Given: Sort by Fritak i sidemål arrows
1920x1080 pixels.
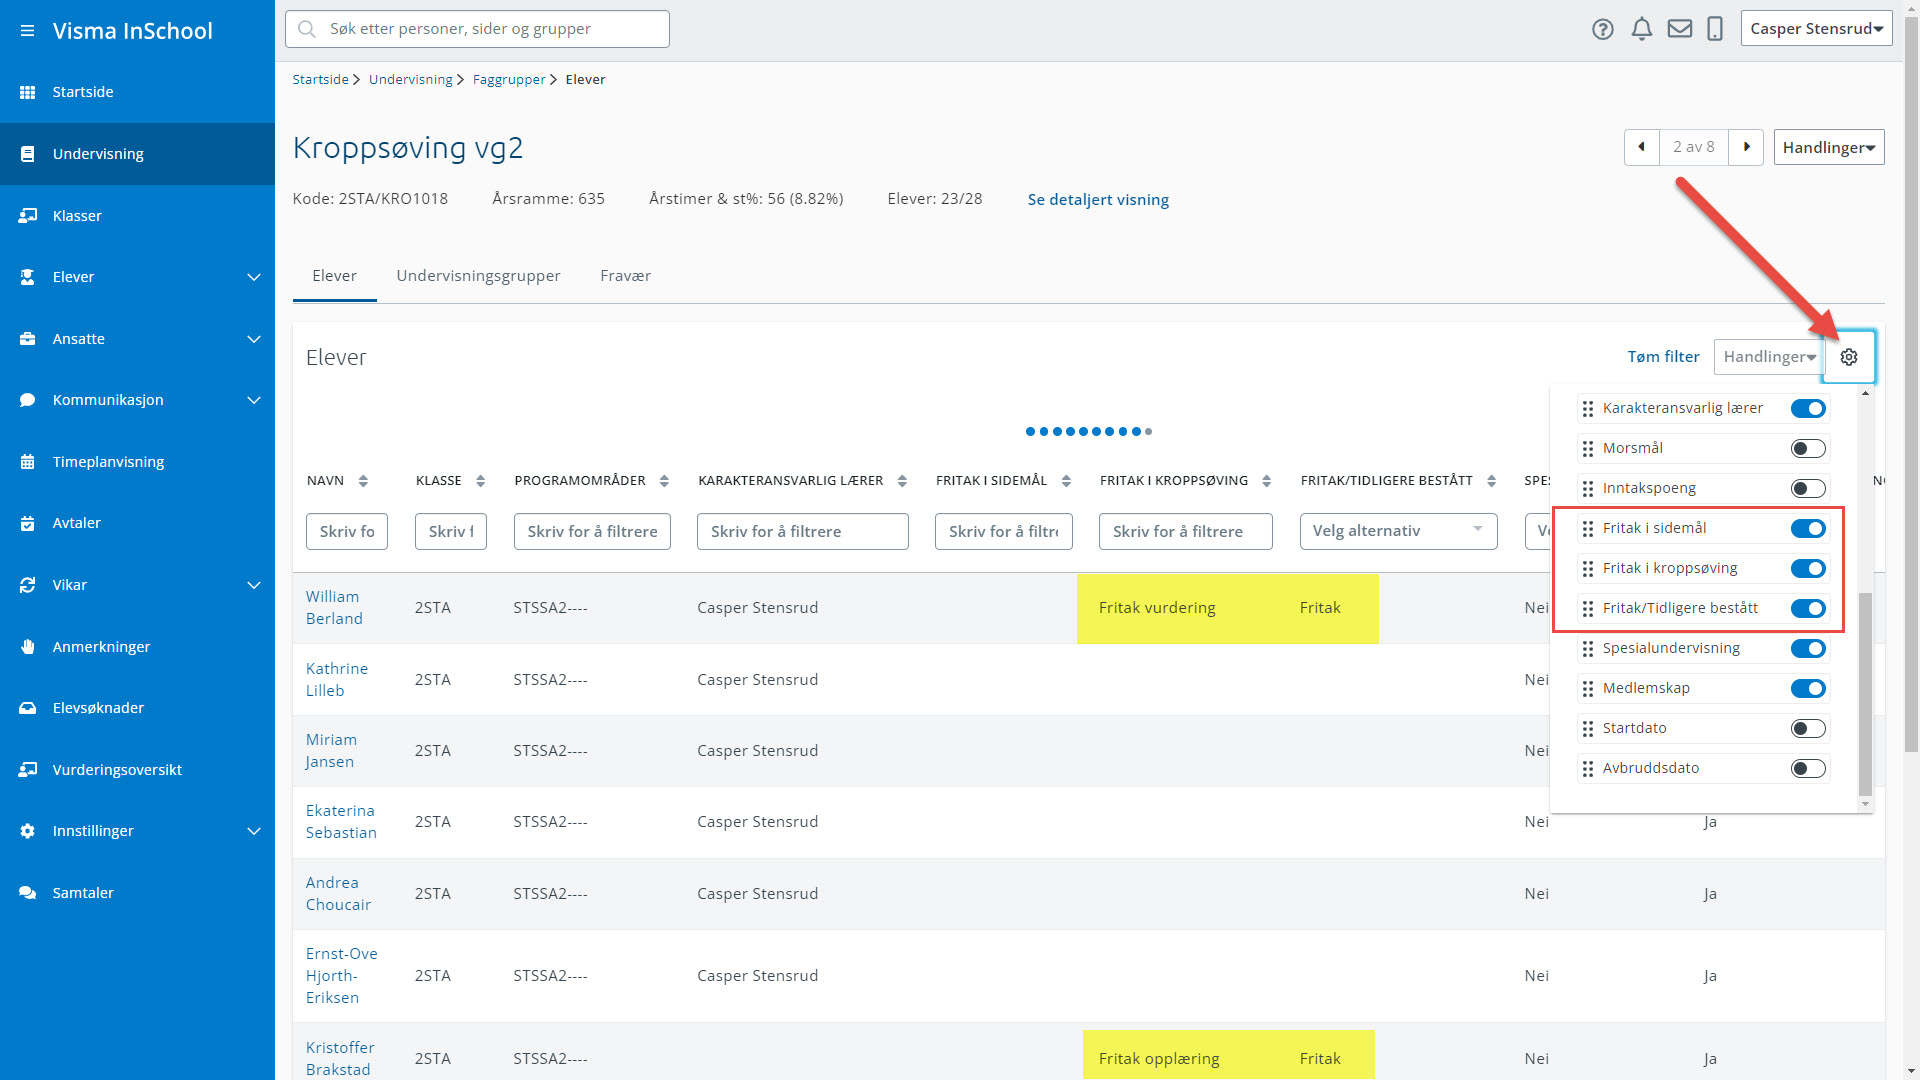Looking at the screenshot, I should point(1066,481).
